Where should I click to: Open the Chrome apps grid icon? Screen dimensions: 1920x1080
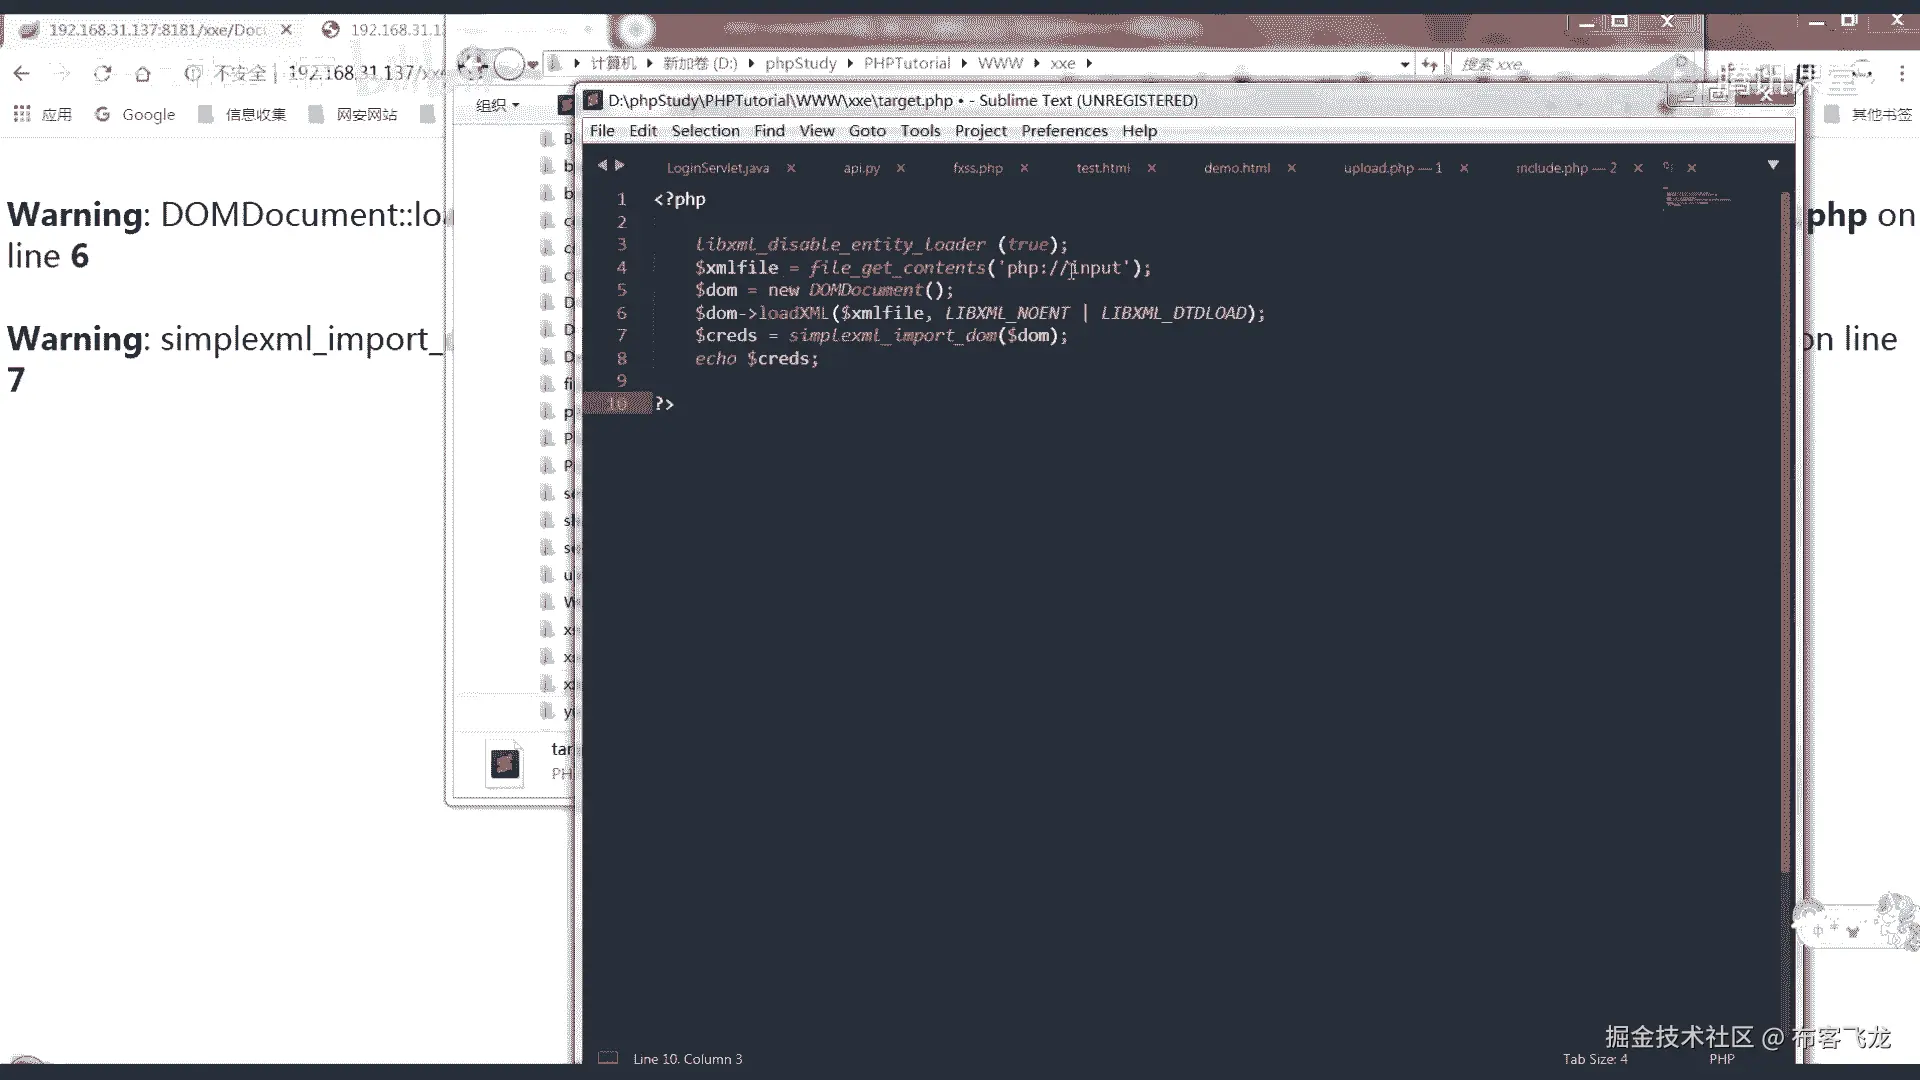click(22, 114)
